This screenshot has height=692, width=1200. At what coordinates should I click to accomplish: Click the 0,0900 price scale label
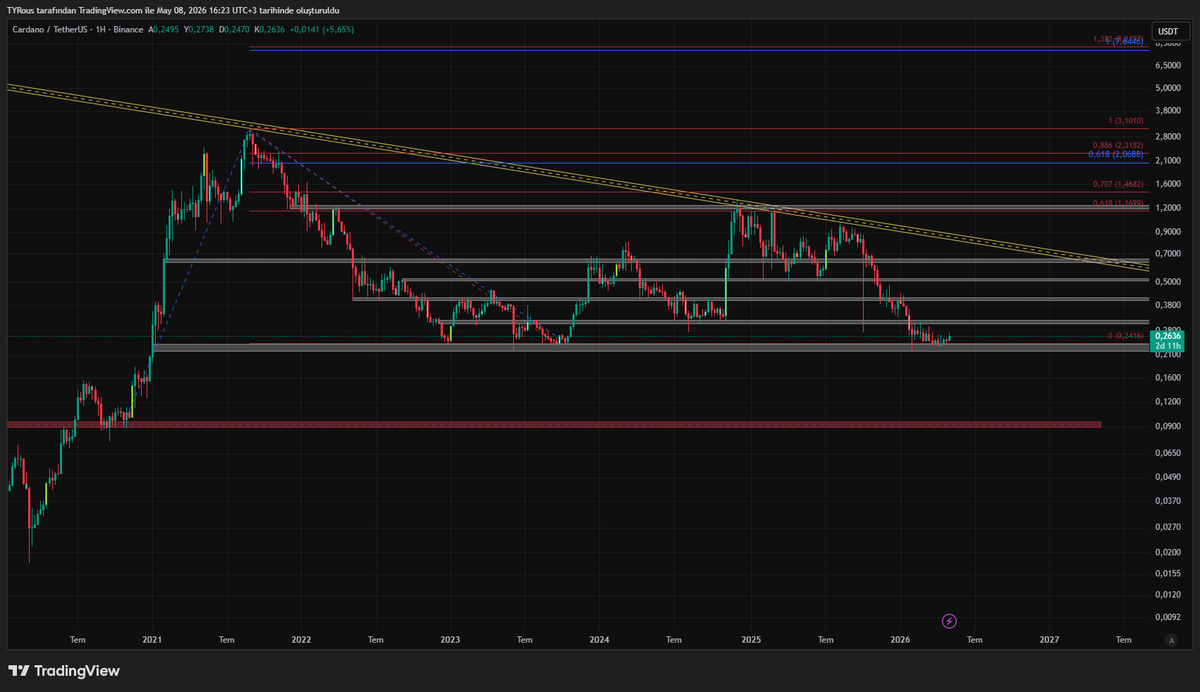(x=1167, y=426)
